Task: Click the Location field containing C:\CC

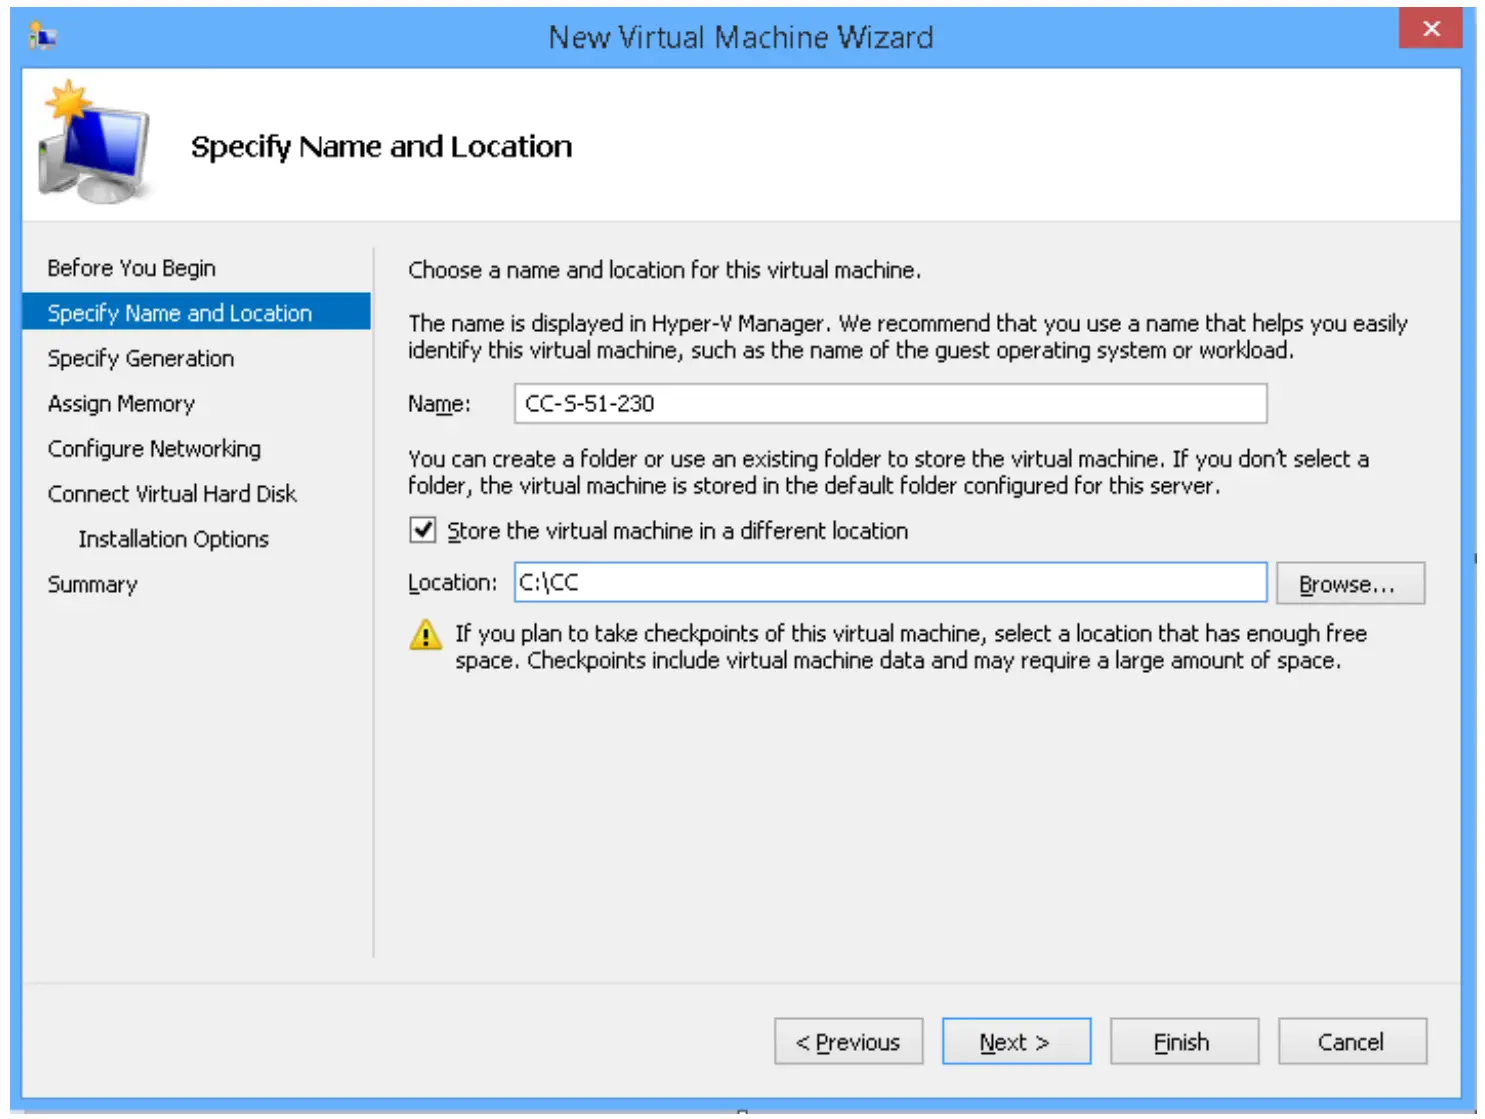Action: [x=890, y=582]
